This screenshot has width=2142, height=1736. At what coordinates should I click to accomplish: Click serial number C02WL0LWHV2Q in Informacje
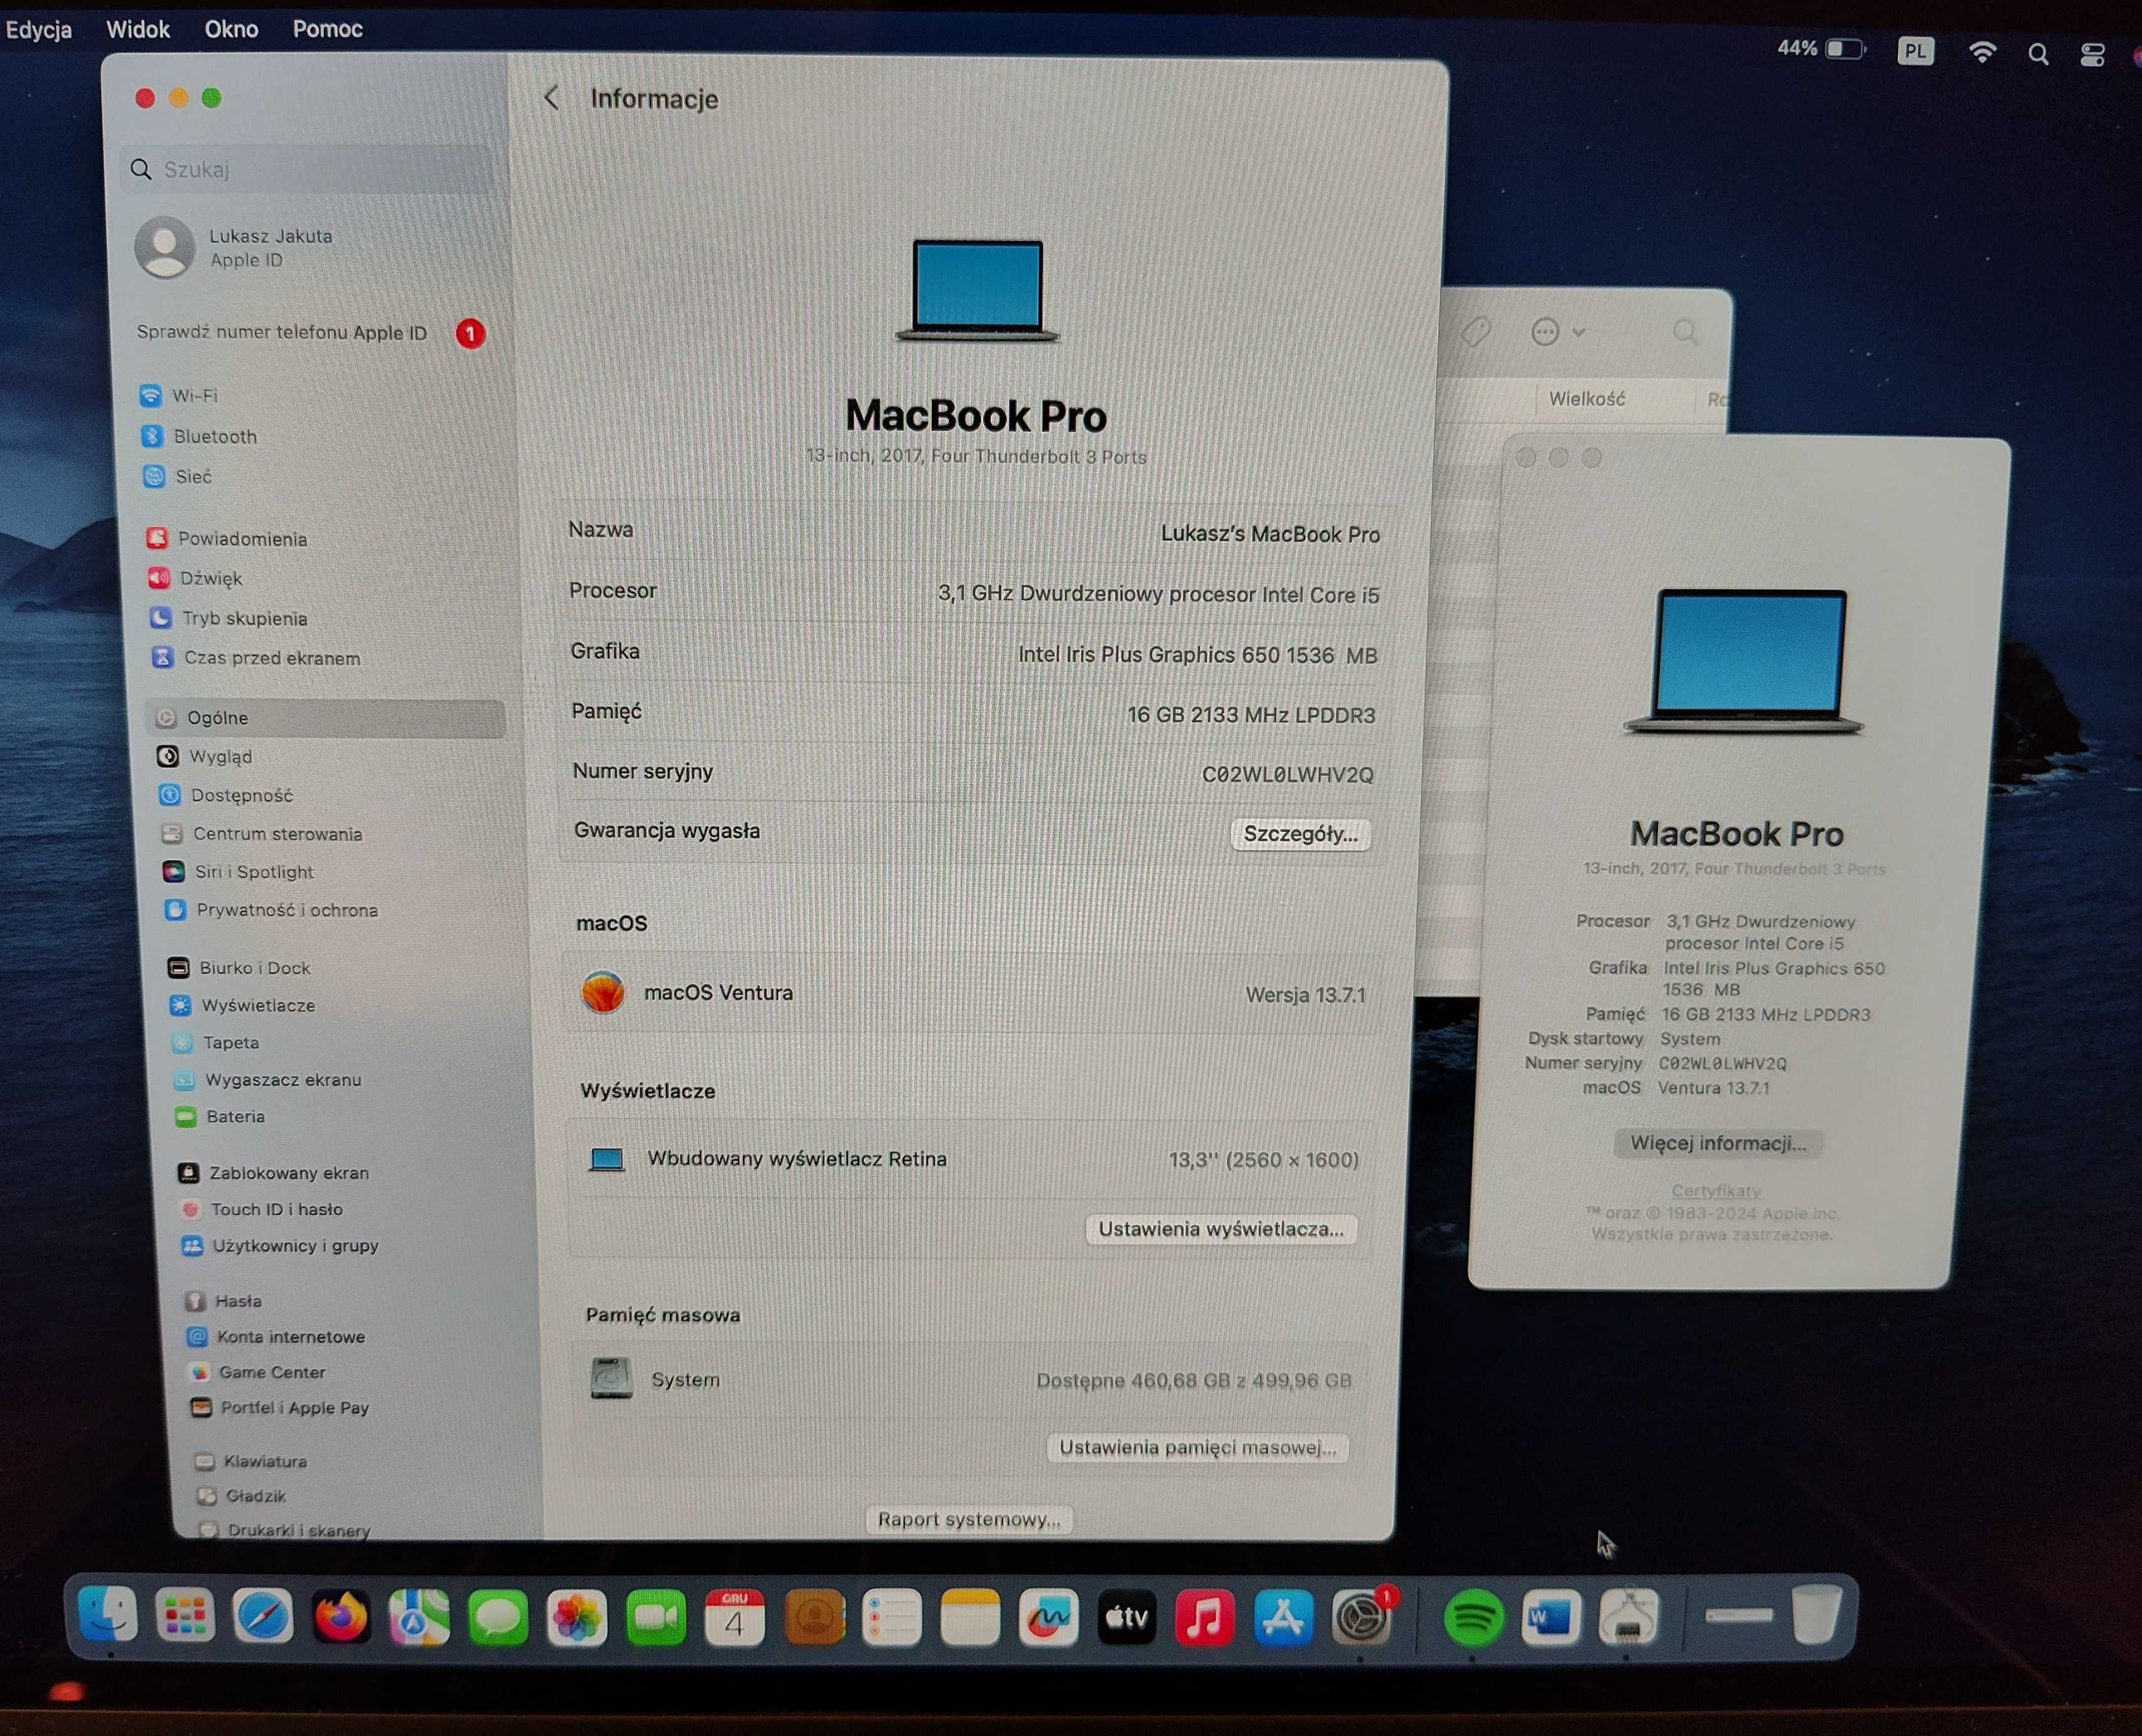(1287, 774)
